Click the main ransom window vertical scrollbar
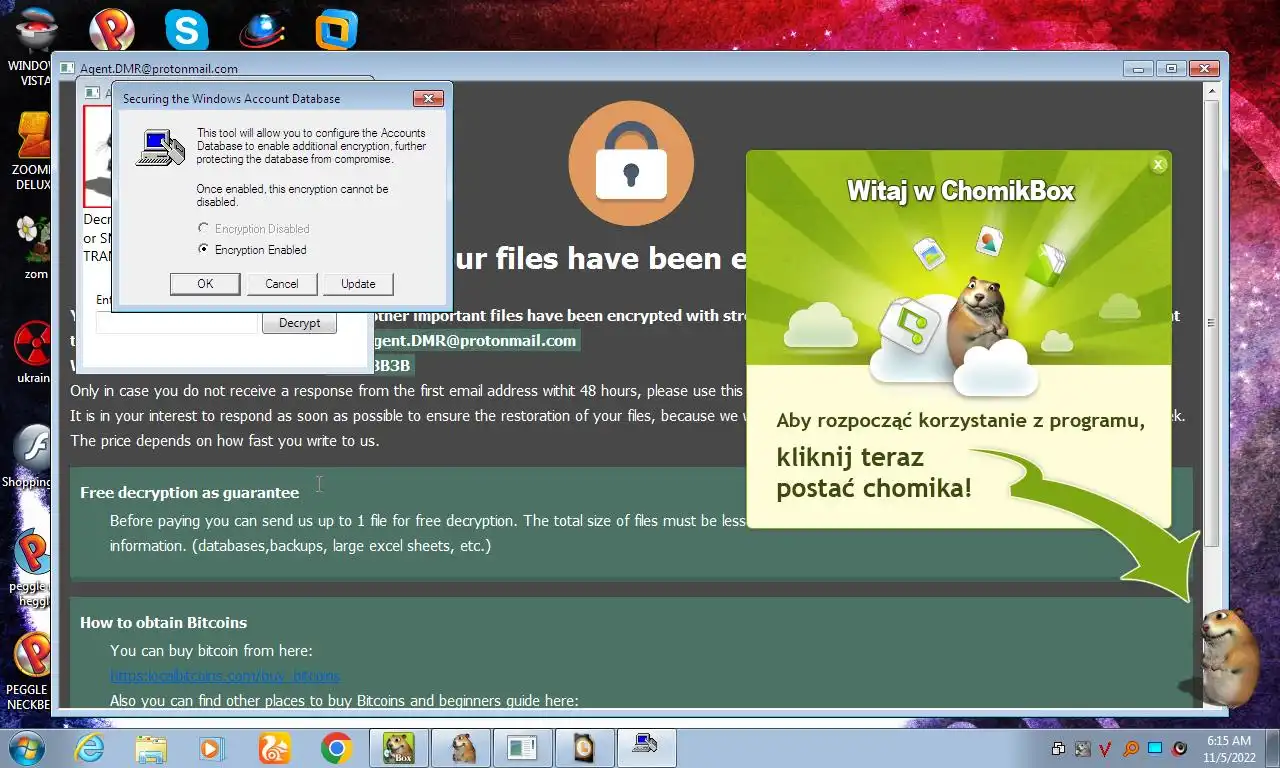The width and height of the screenshot is (1280, 768). [x=1212, y=323]
